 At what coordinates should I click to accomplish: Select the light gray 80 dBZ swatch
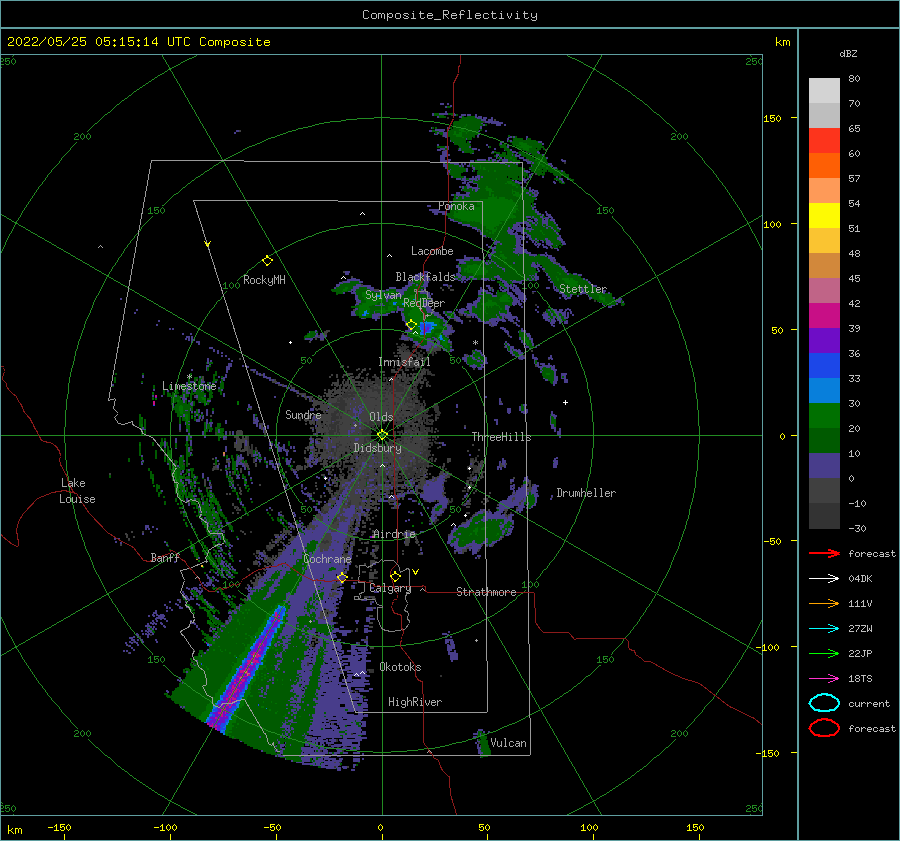pyautogui.click(x=824, y=91)
